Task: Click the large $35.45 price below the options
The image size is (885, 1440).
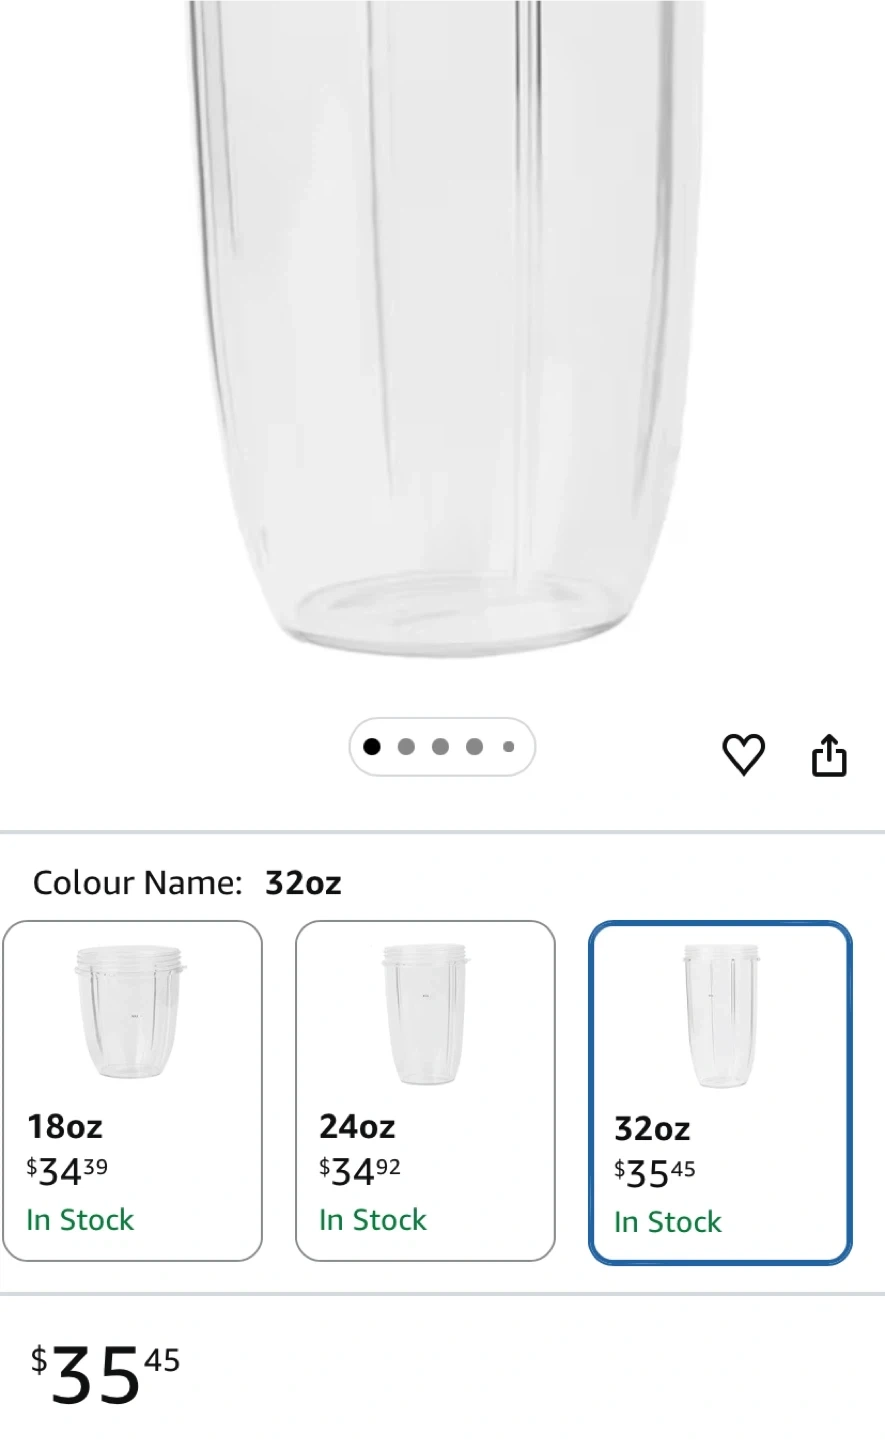Action: (x=105, y=1375)
